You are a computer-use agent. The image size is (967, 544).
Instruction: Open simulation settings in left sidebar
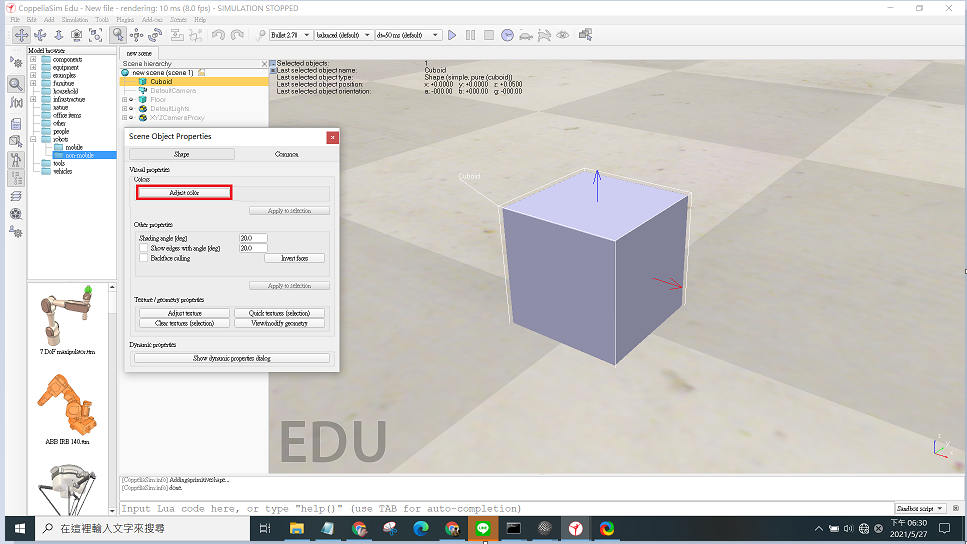(16, 63)
